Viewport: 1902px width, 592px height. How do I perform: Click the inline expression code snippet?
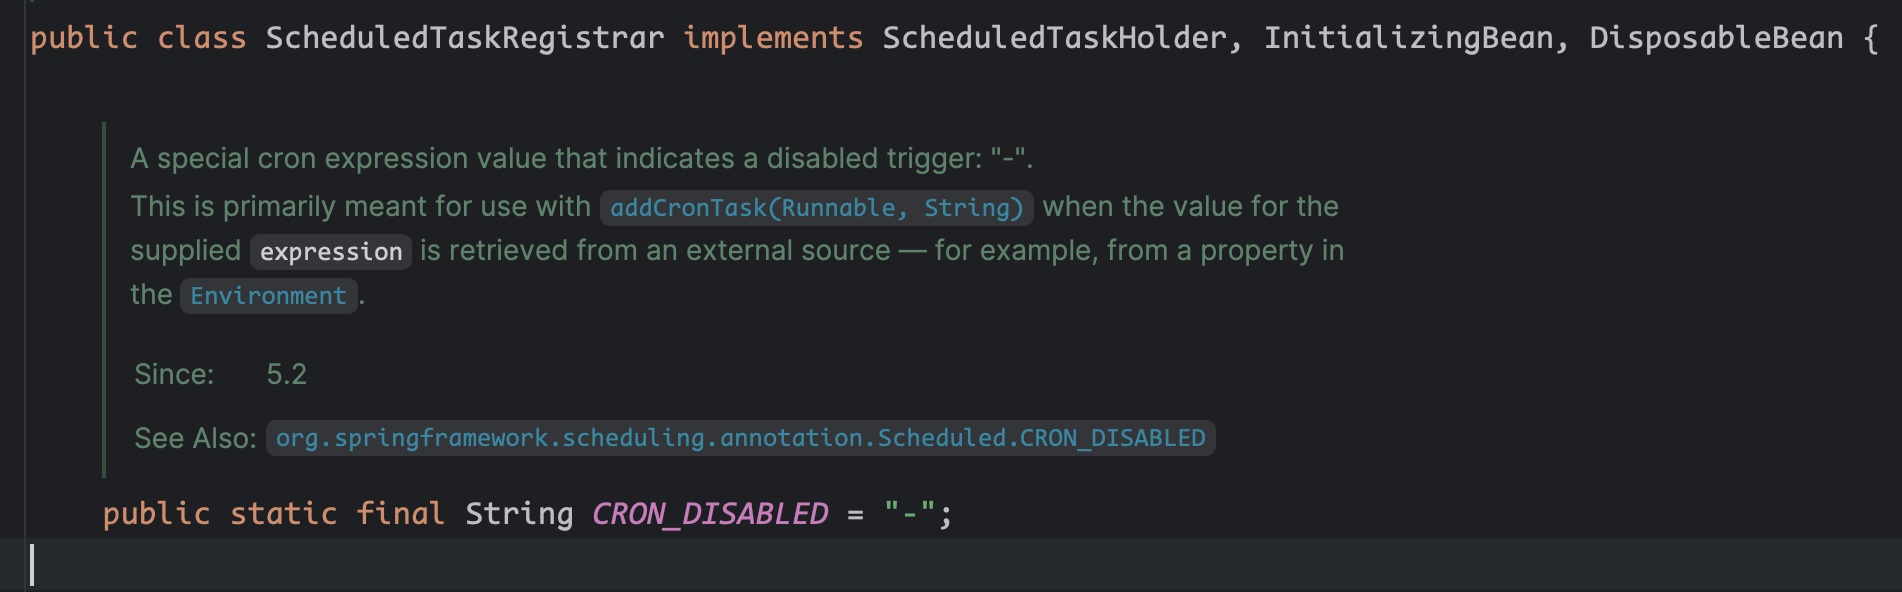click(x=331, y=252)
